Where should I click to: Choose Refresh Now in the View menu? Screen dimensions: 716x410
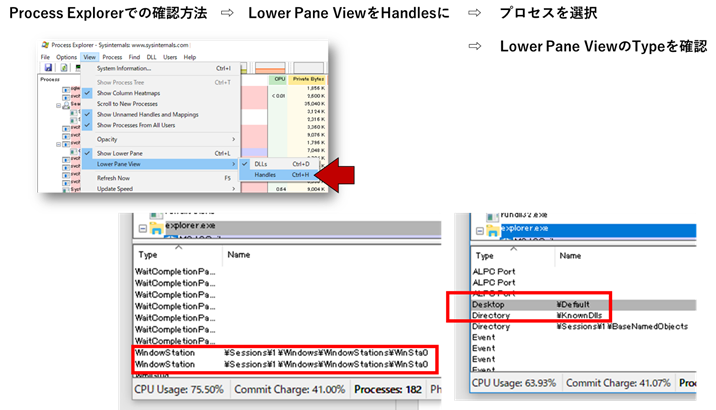click(x=160, y=178)
